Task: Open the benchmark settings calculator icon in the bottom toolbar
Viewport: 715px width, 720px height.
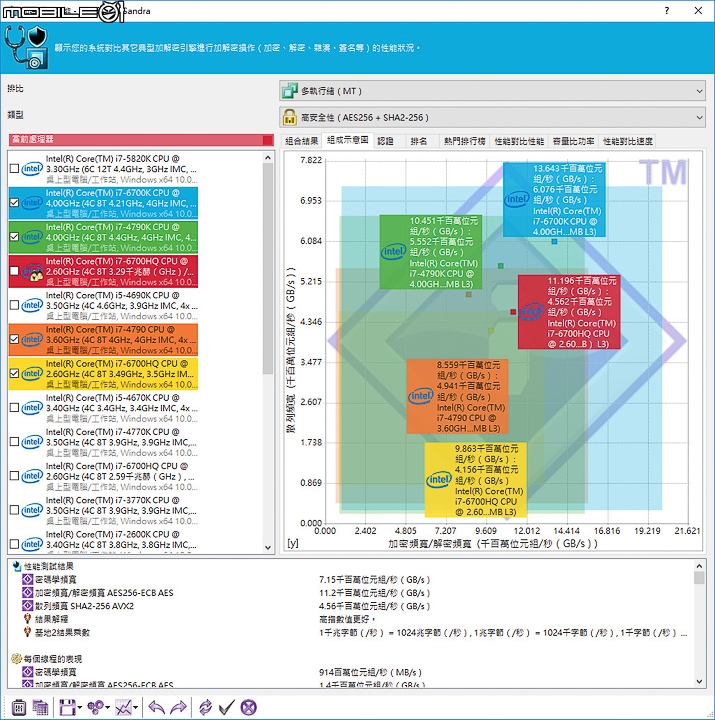Action: click(19, 707)
